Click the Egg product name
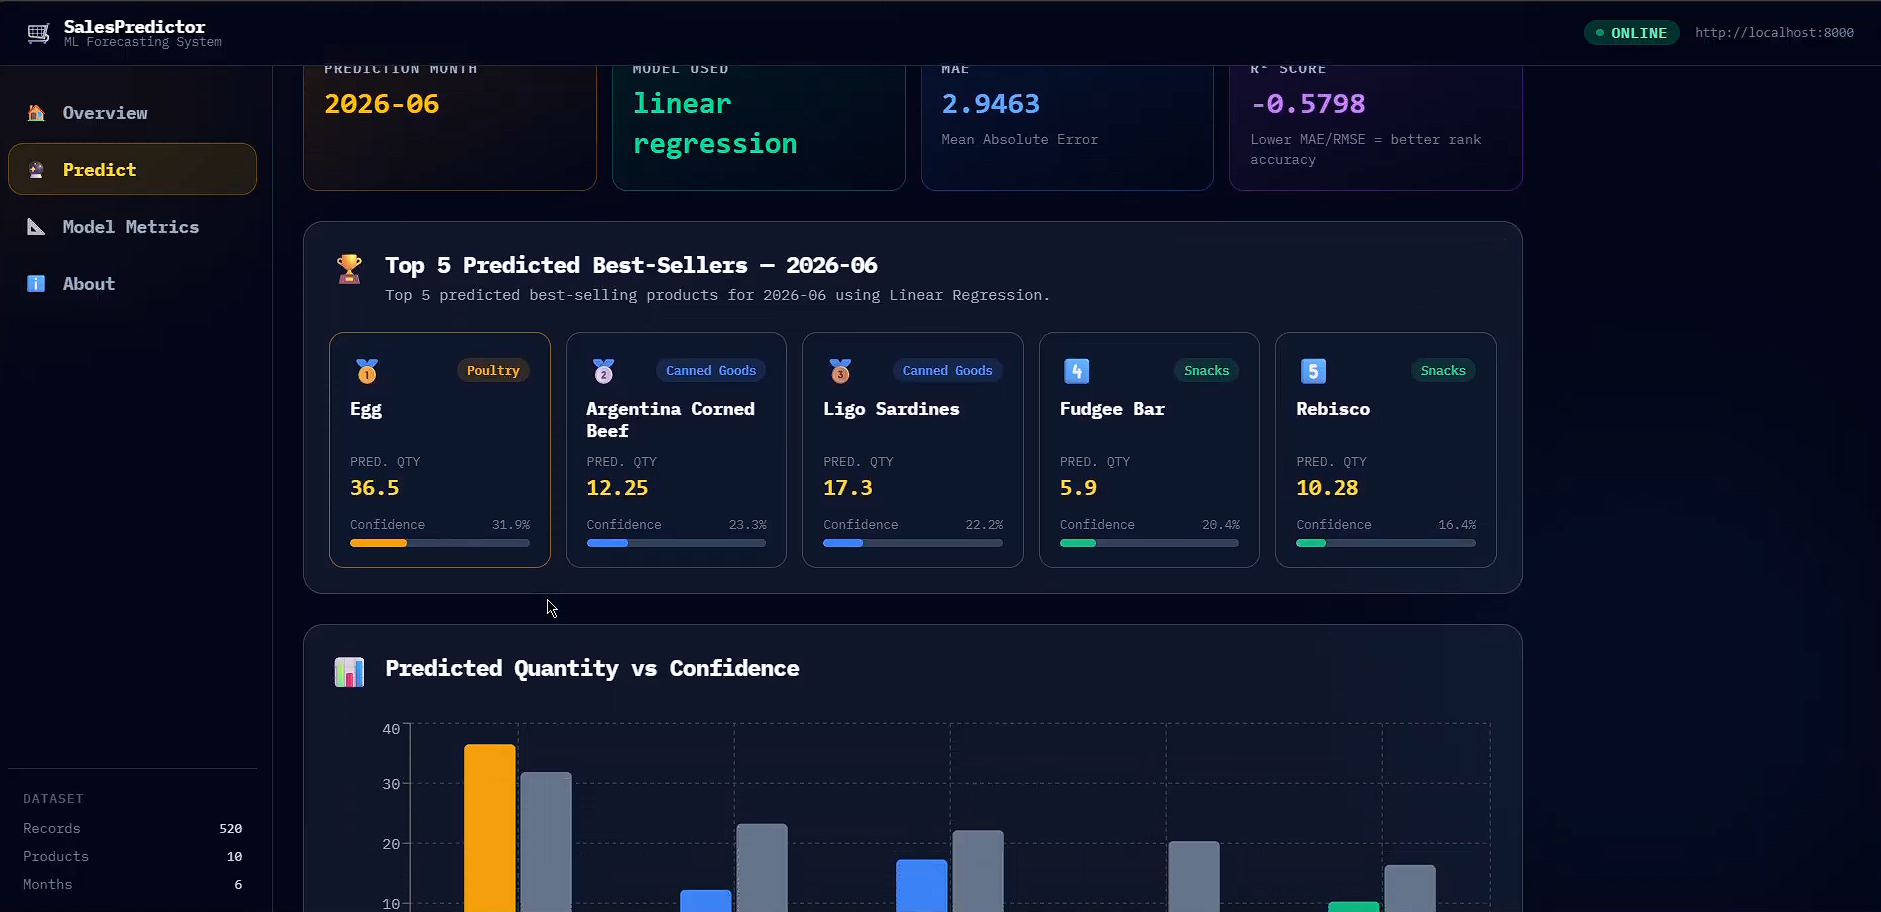The width and height of the screenshot is (1881, 912). (x=366, y=410)
